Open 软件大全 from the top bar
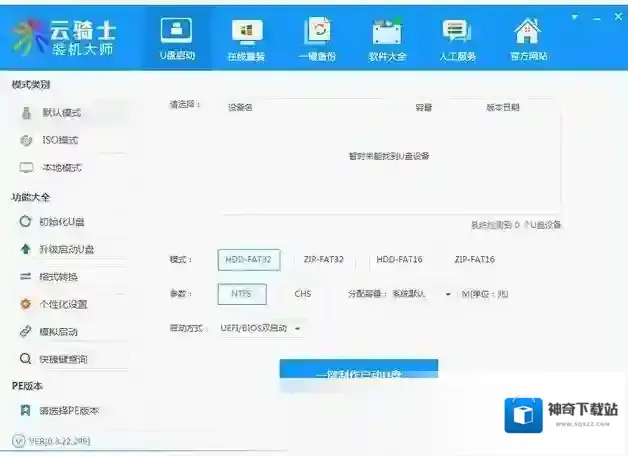This screenshot has width=628, height=456. coord(388,38)
